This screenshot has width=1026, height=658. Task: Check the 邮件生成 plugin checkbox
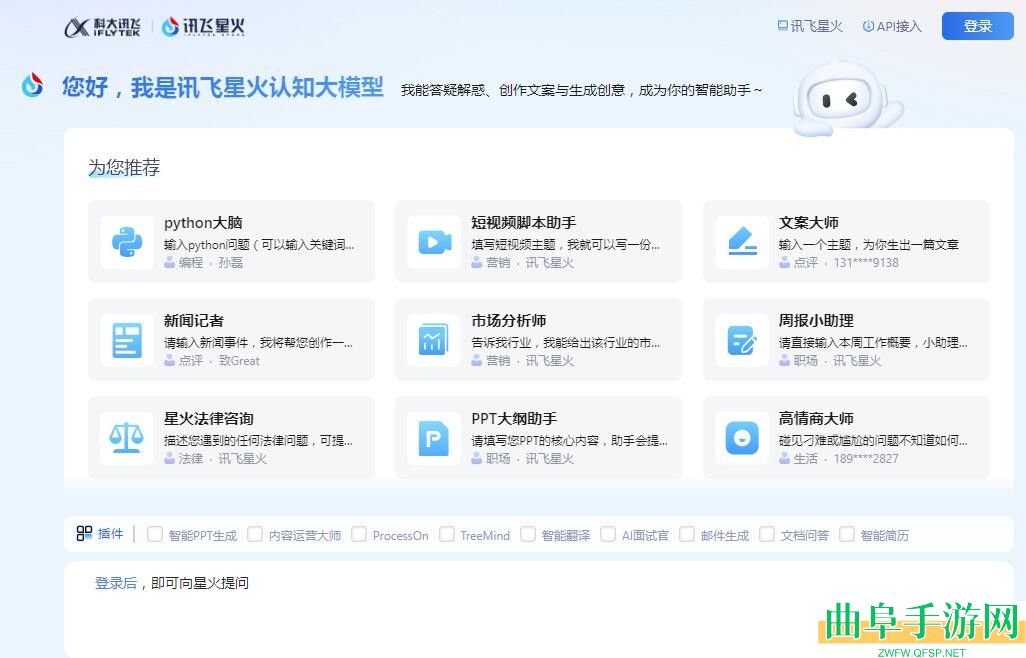tap(687, 534)
